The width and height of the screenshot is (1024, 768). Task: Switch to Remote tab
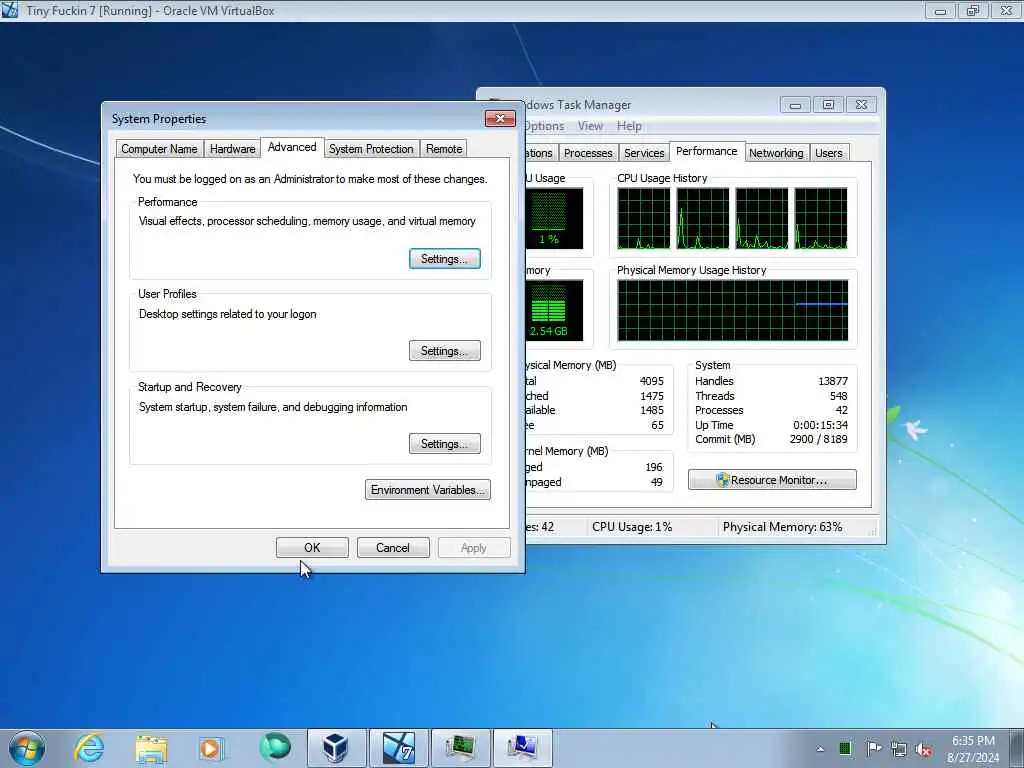[x=444, y=149]
